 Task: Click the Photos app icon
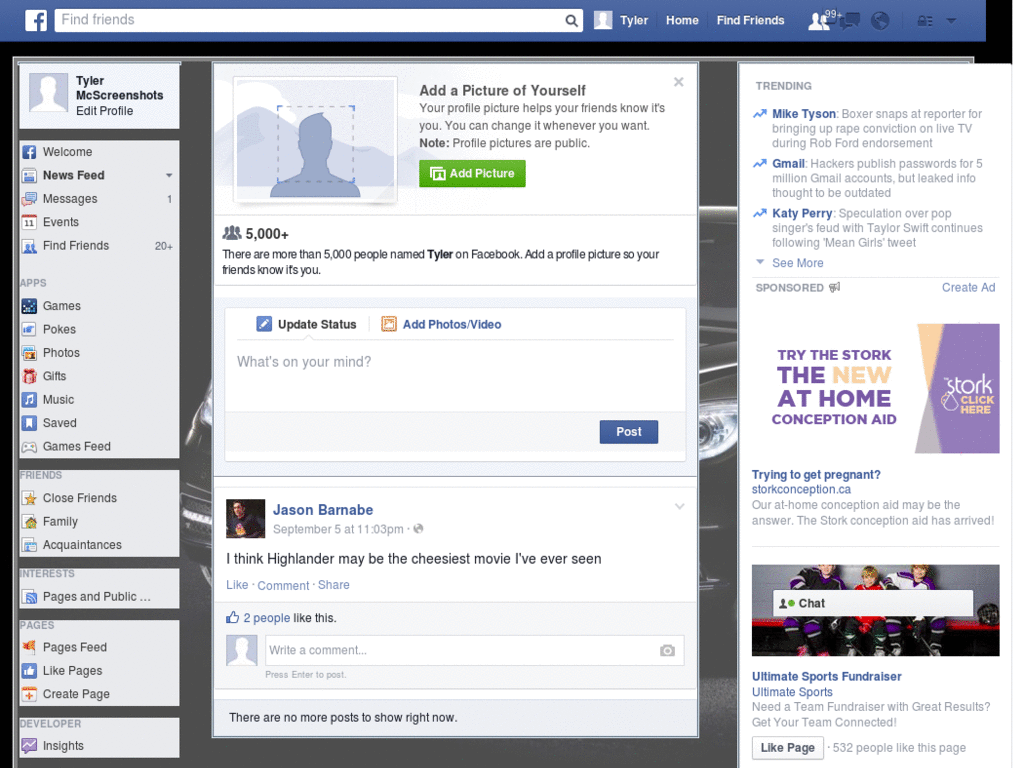tap(29, 353)
